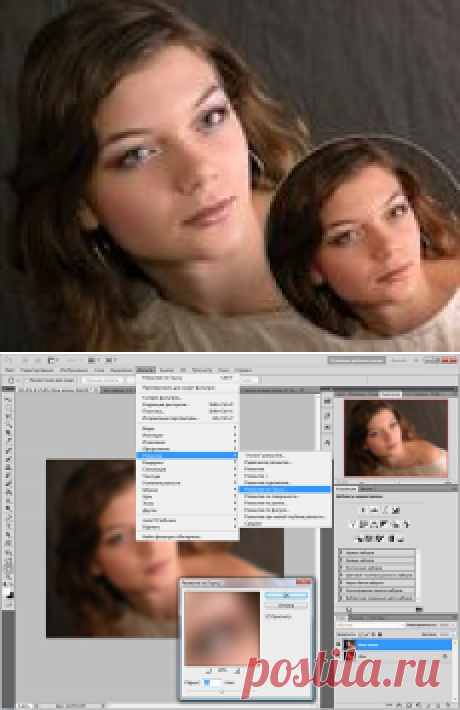Select the Crop tool
The height and width of the screenshot is (710, 460).
[x=9, y=432]
